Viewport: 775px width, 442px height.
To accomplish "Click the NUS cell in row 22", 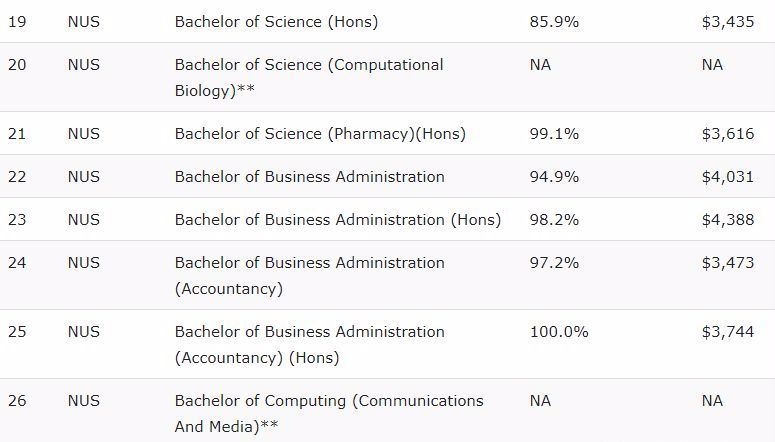I will [x=84, y=177].
